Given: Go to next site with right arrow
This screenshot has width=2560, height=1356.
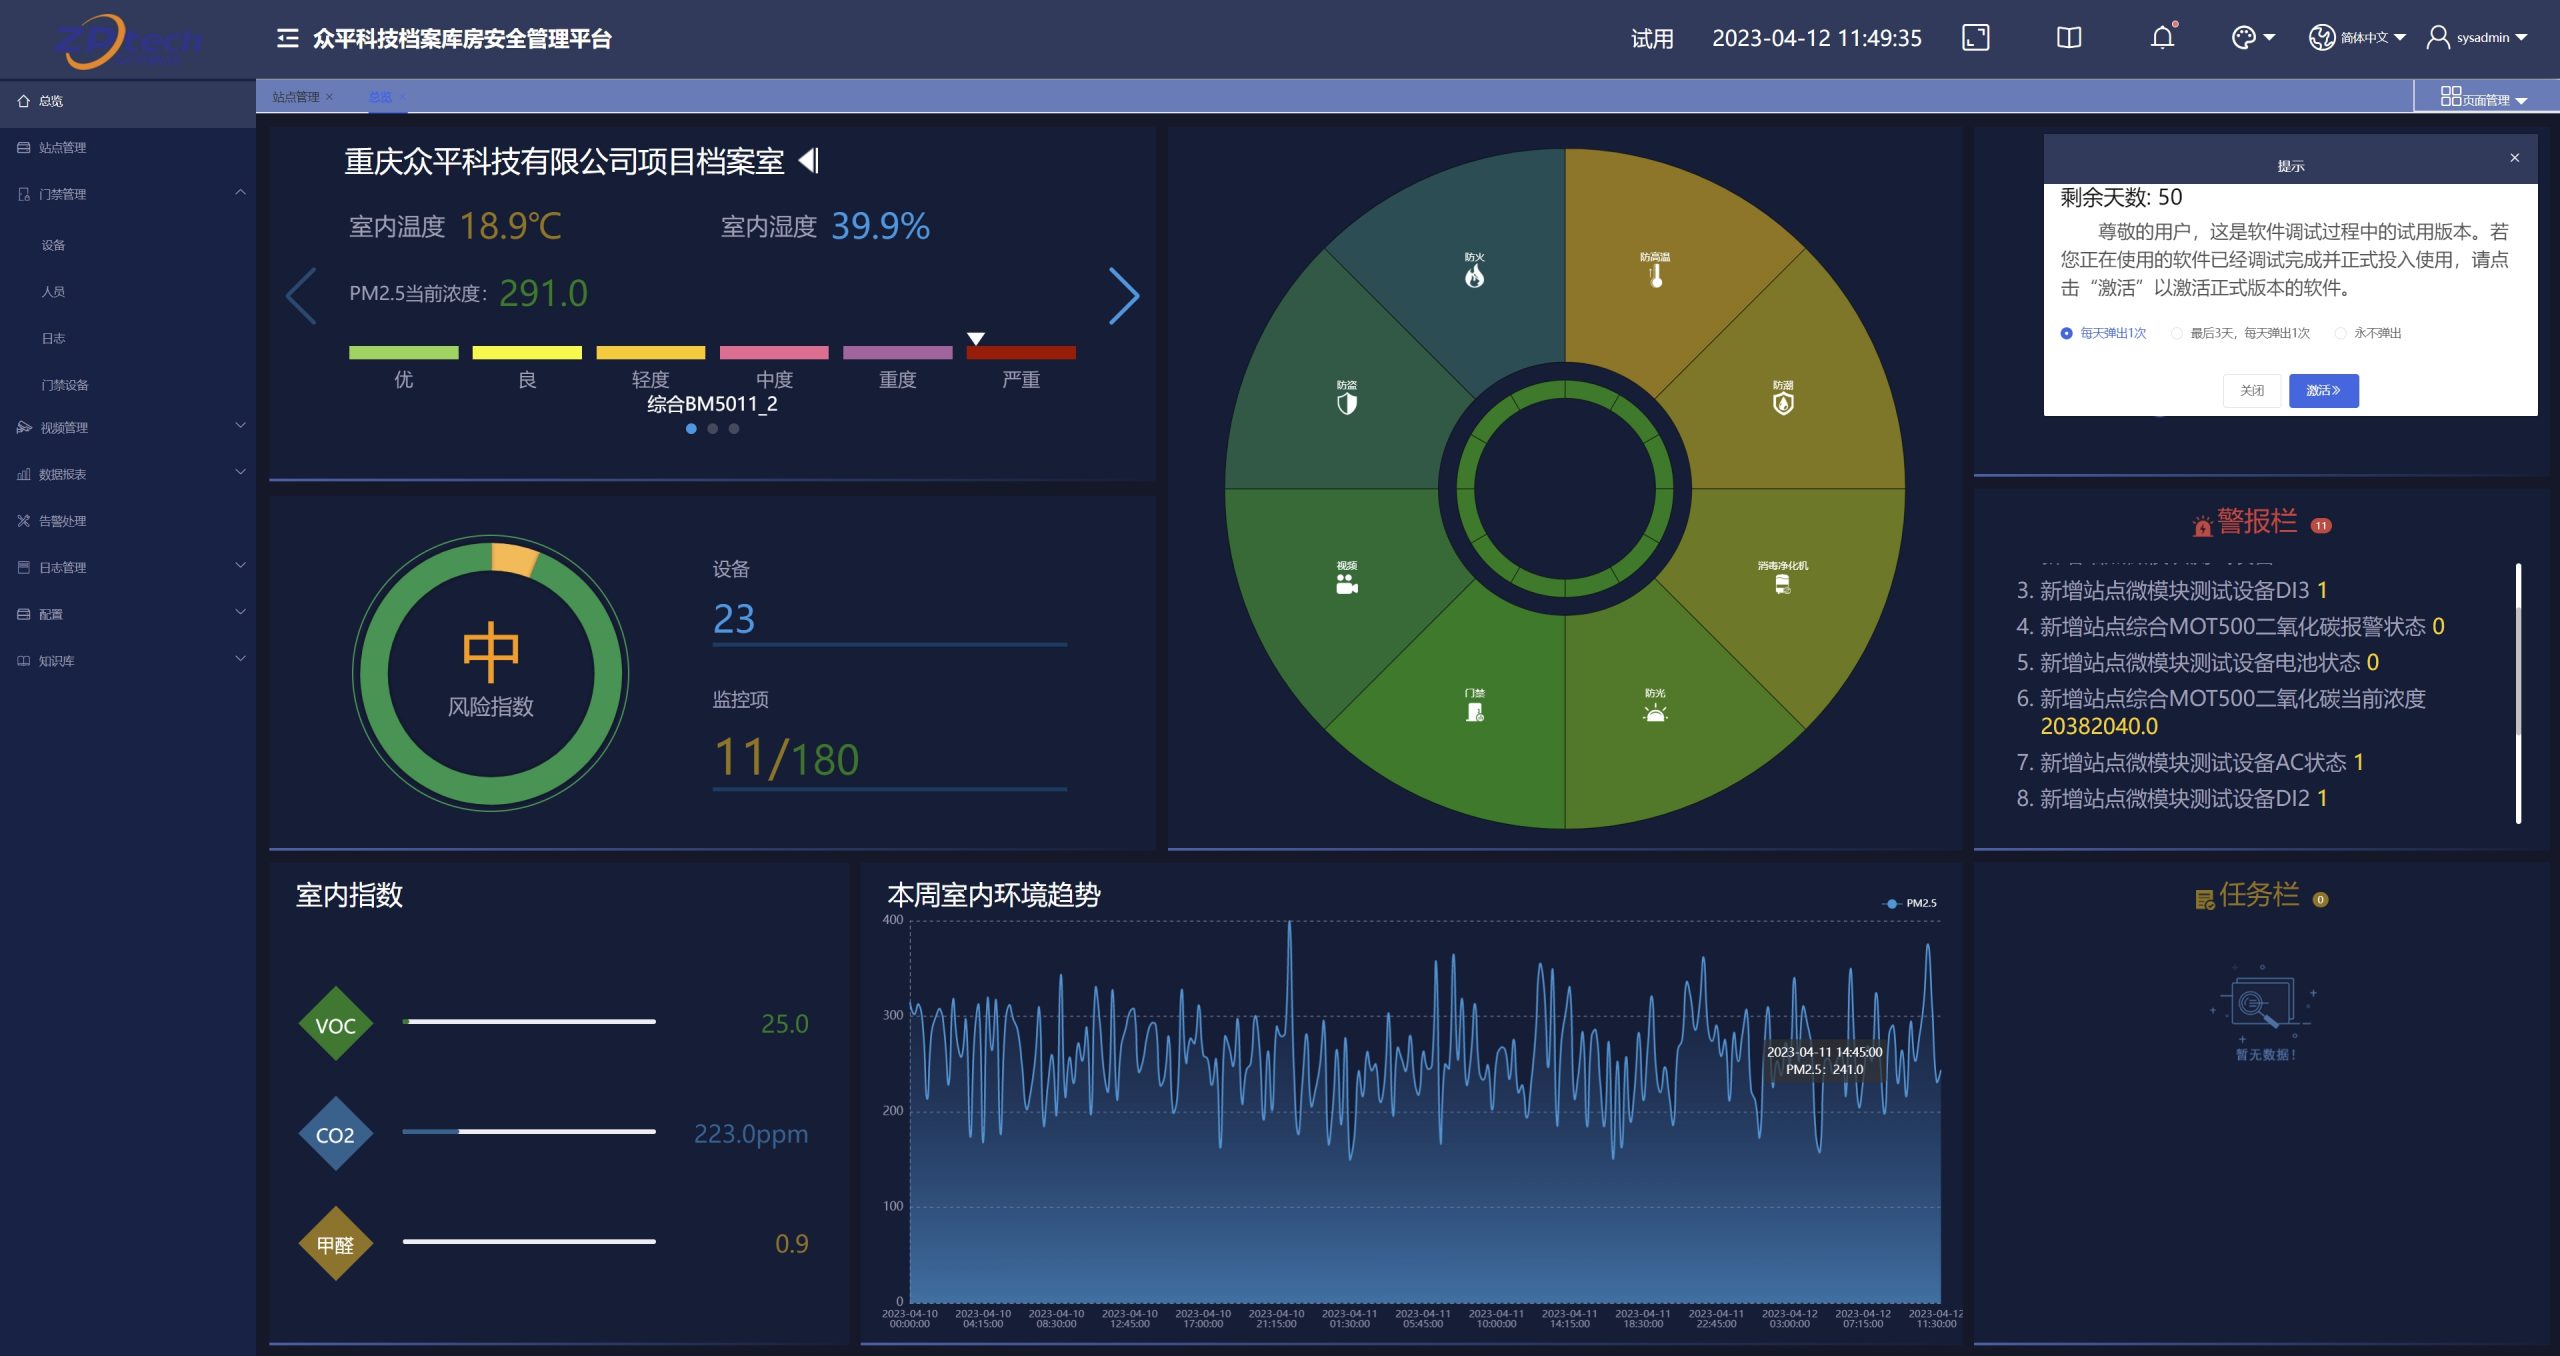Looking at the screenshot, I should (x=1124, y=296).
